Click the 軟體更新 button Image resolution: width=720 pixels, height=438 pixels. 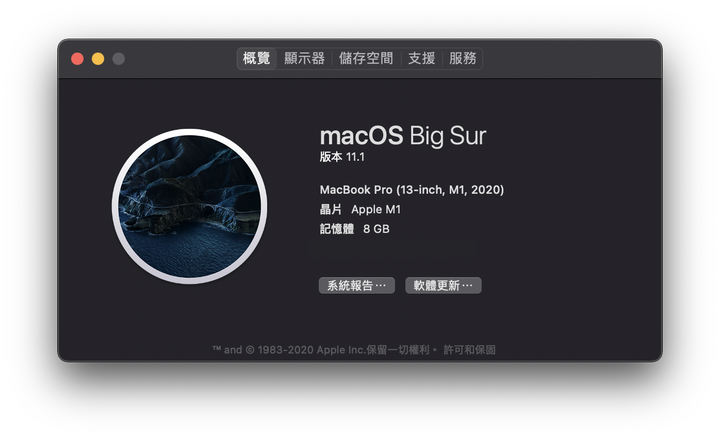pos(443,286)
